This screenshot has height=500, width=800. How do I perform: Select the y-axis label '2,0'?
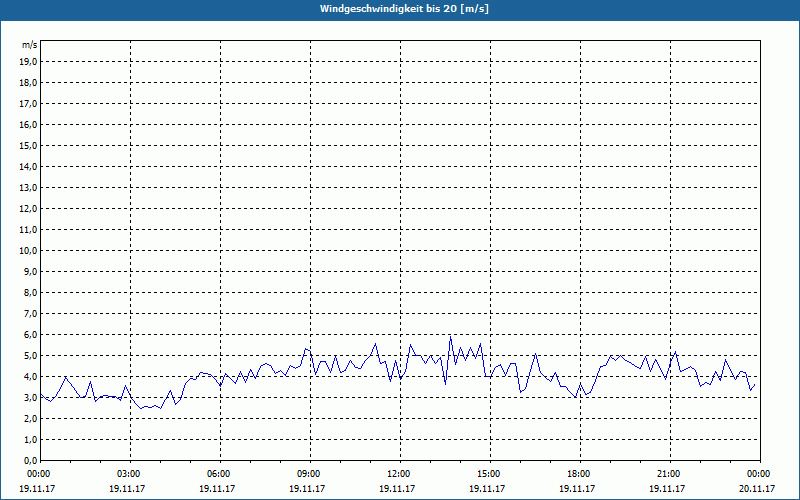pyautogui.click(x=30, y=418)
